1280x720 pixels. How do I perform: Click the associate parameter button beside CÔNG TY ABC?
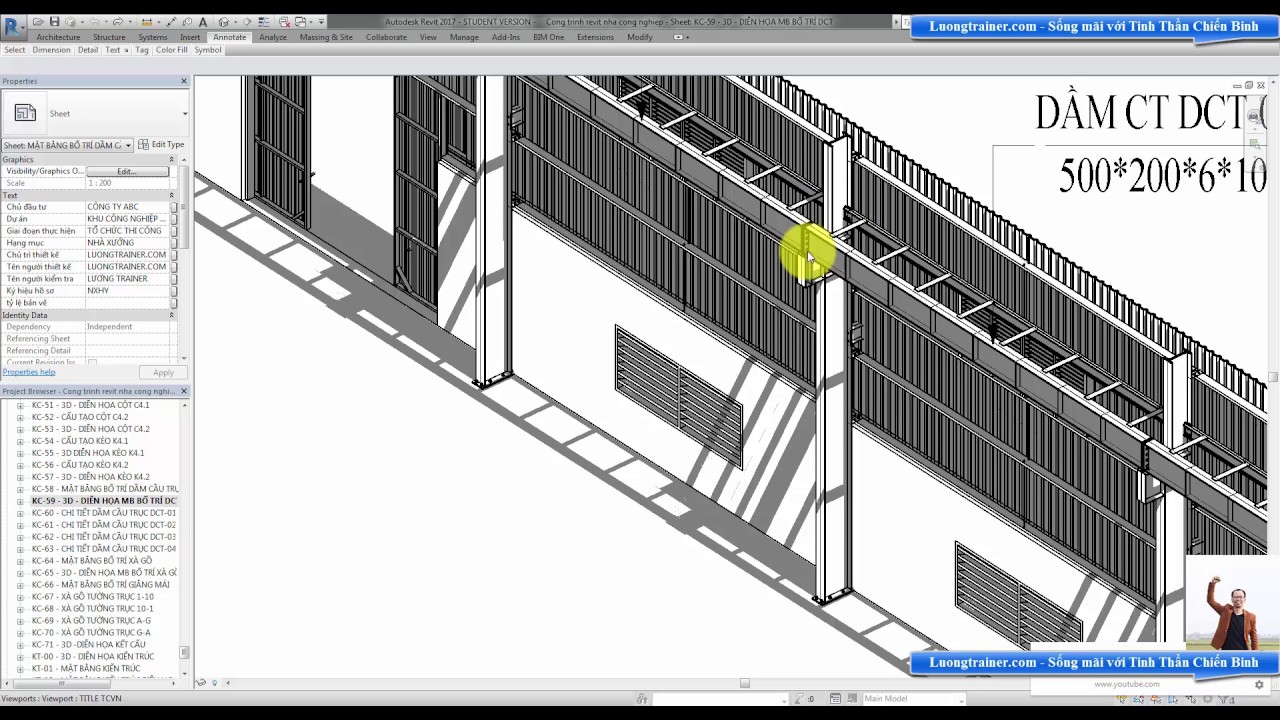(x=174, y=207)
